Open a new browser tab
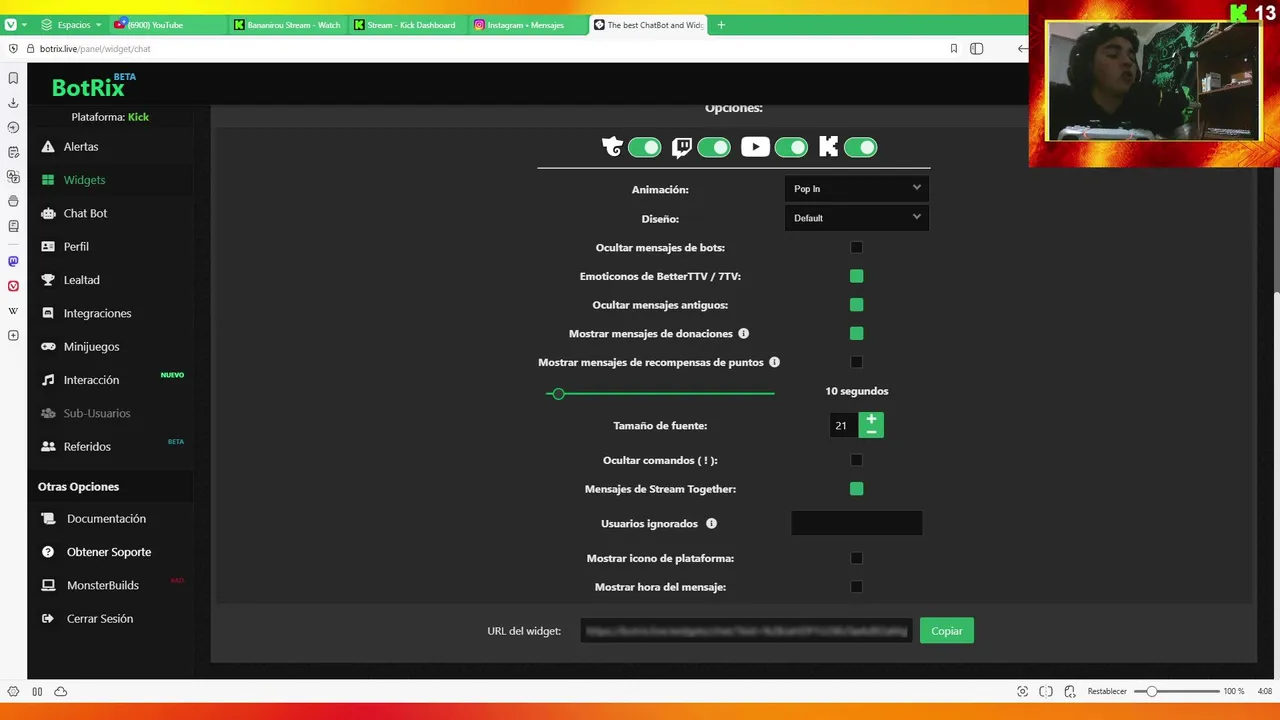The width and height of the screenshot is (1280, 720). pos(721,25)
